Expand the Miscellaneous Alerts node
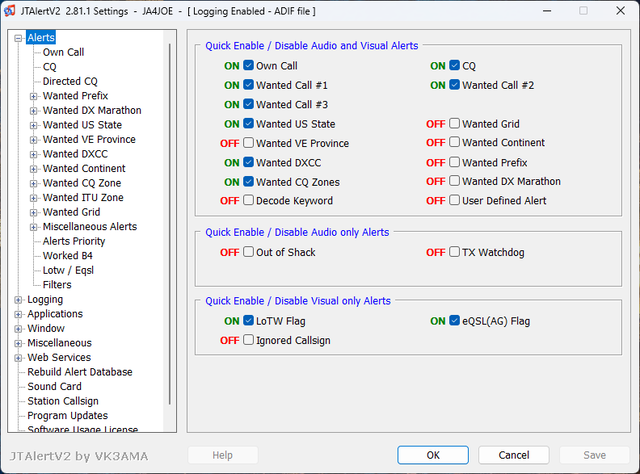This screenshot has width=640, height=474. [x=33, y=227]
